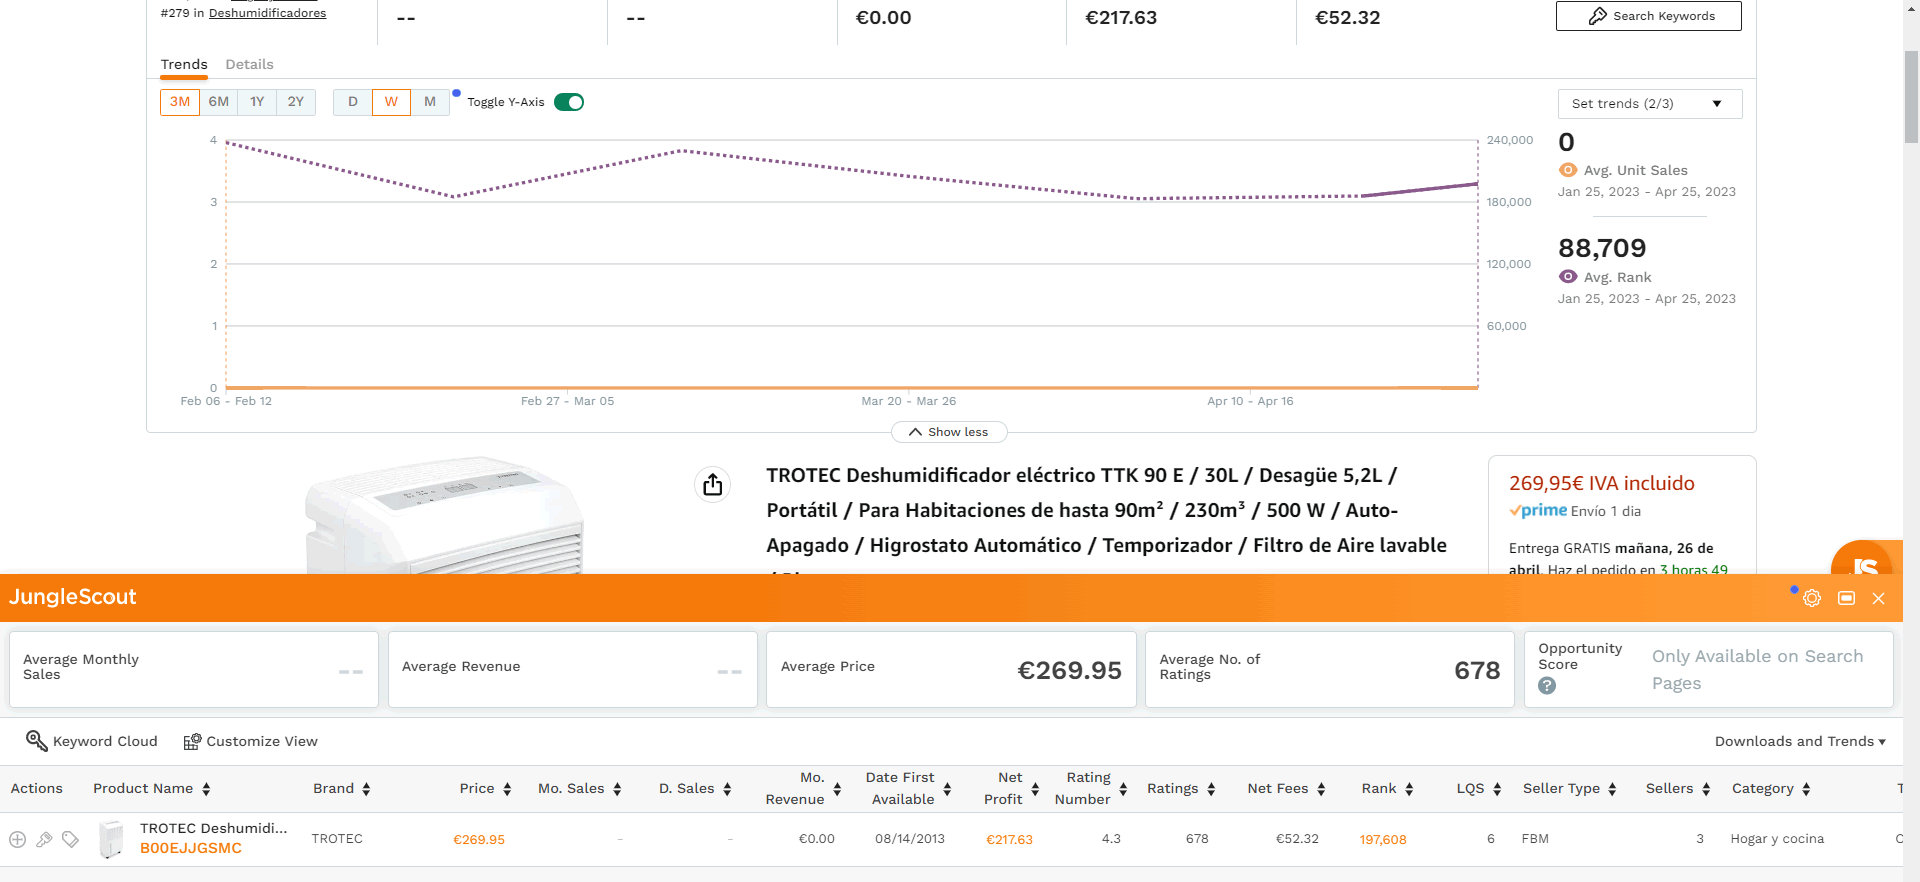Click the TROTEC Deshumidificador product title

pyautogui.click(x=1106, y=511)
